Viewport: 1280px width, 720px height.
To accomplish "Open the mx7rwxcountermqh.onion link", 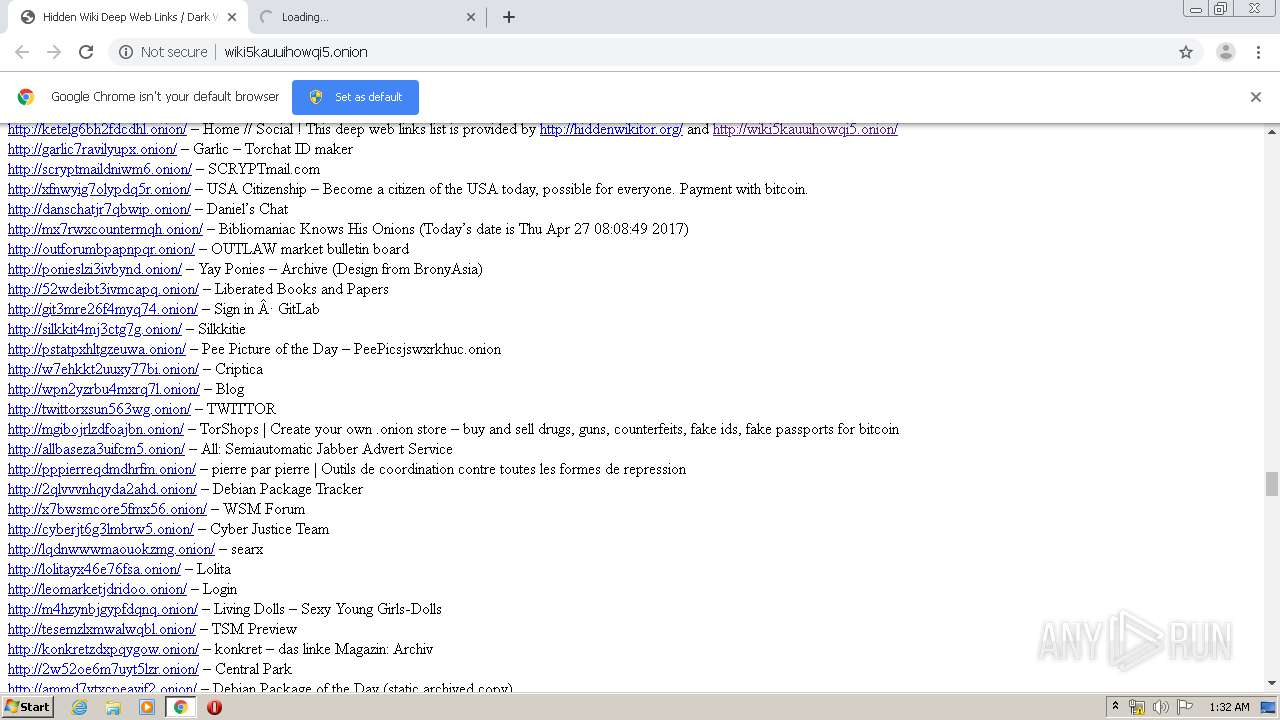I will 105,229.
